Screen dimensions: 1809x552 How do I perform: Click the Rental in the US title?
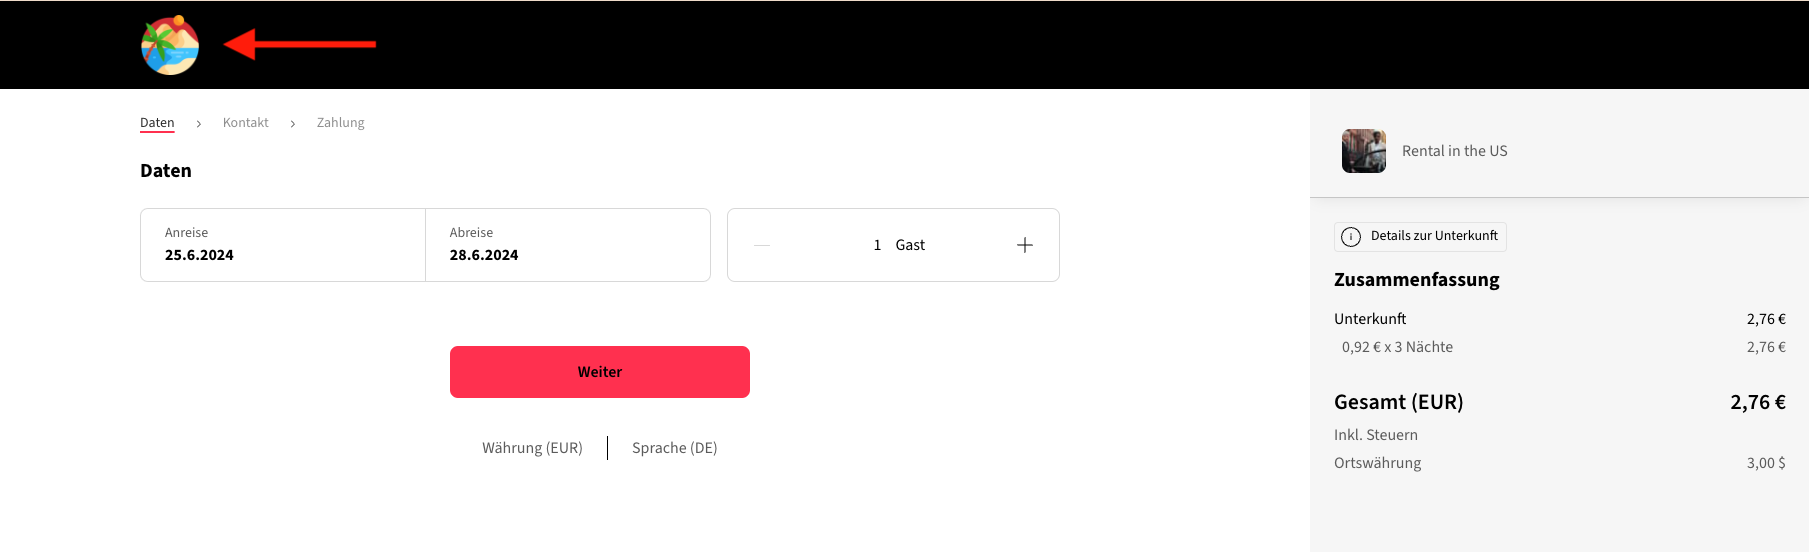[1455, 151]
